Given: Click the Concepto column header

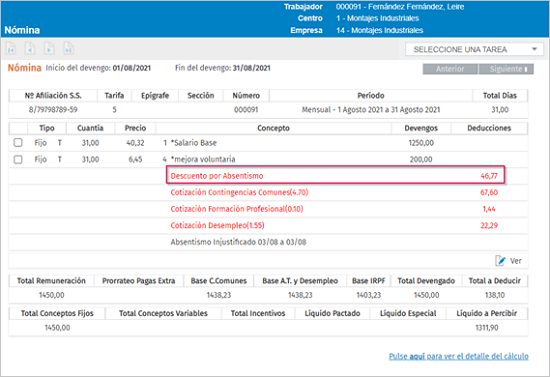Looking at the screenshot, I should pos(273,128).
